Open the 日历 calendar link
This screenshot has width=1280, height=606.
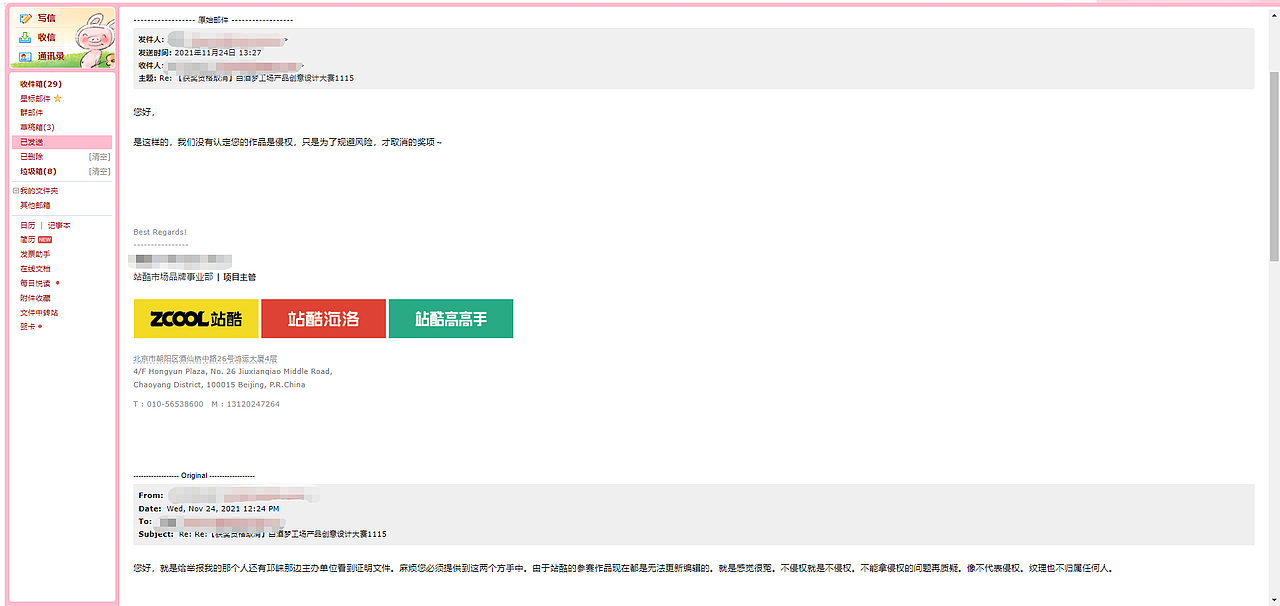click(x=27, y=226)
